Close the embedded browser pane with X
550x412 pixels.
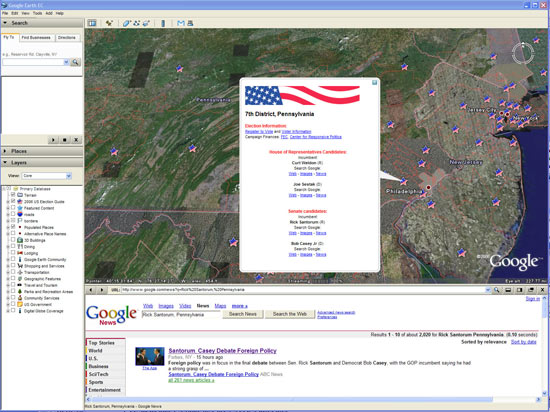click(x=542, y=290)
